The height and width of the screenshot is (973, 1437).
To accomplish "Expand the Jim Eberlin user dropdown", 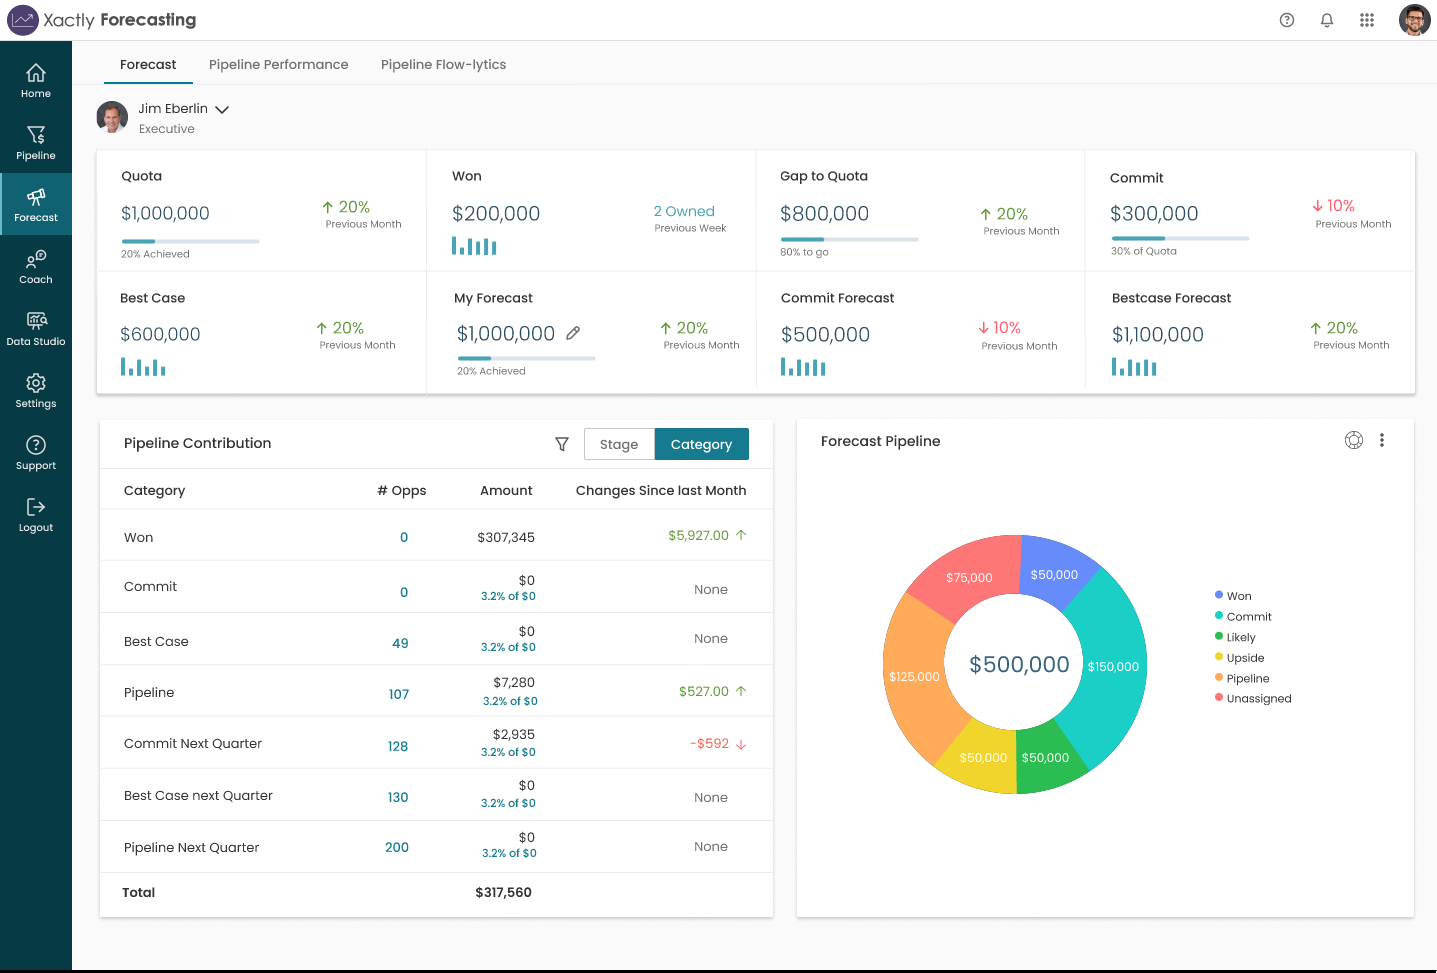I will coord(221,109).
